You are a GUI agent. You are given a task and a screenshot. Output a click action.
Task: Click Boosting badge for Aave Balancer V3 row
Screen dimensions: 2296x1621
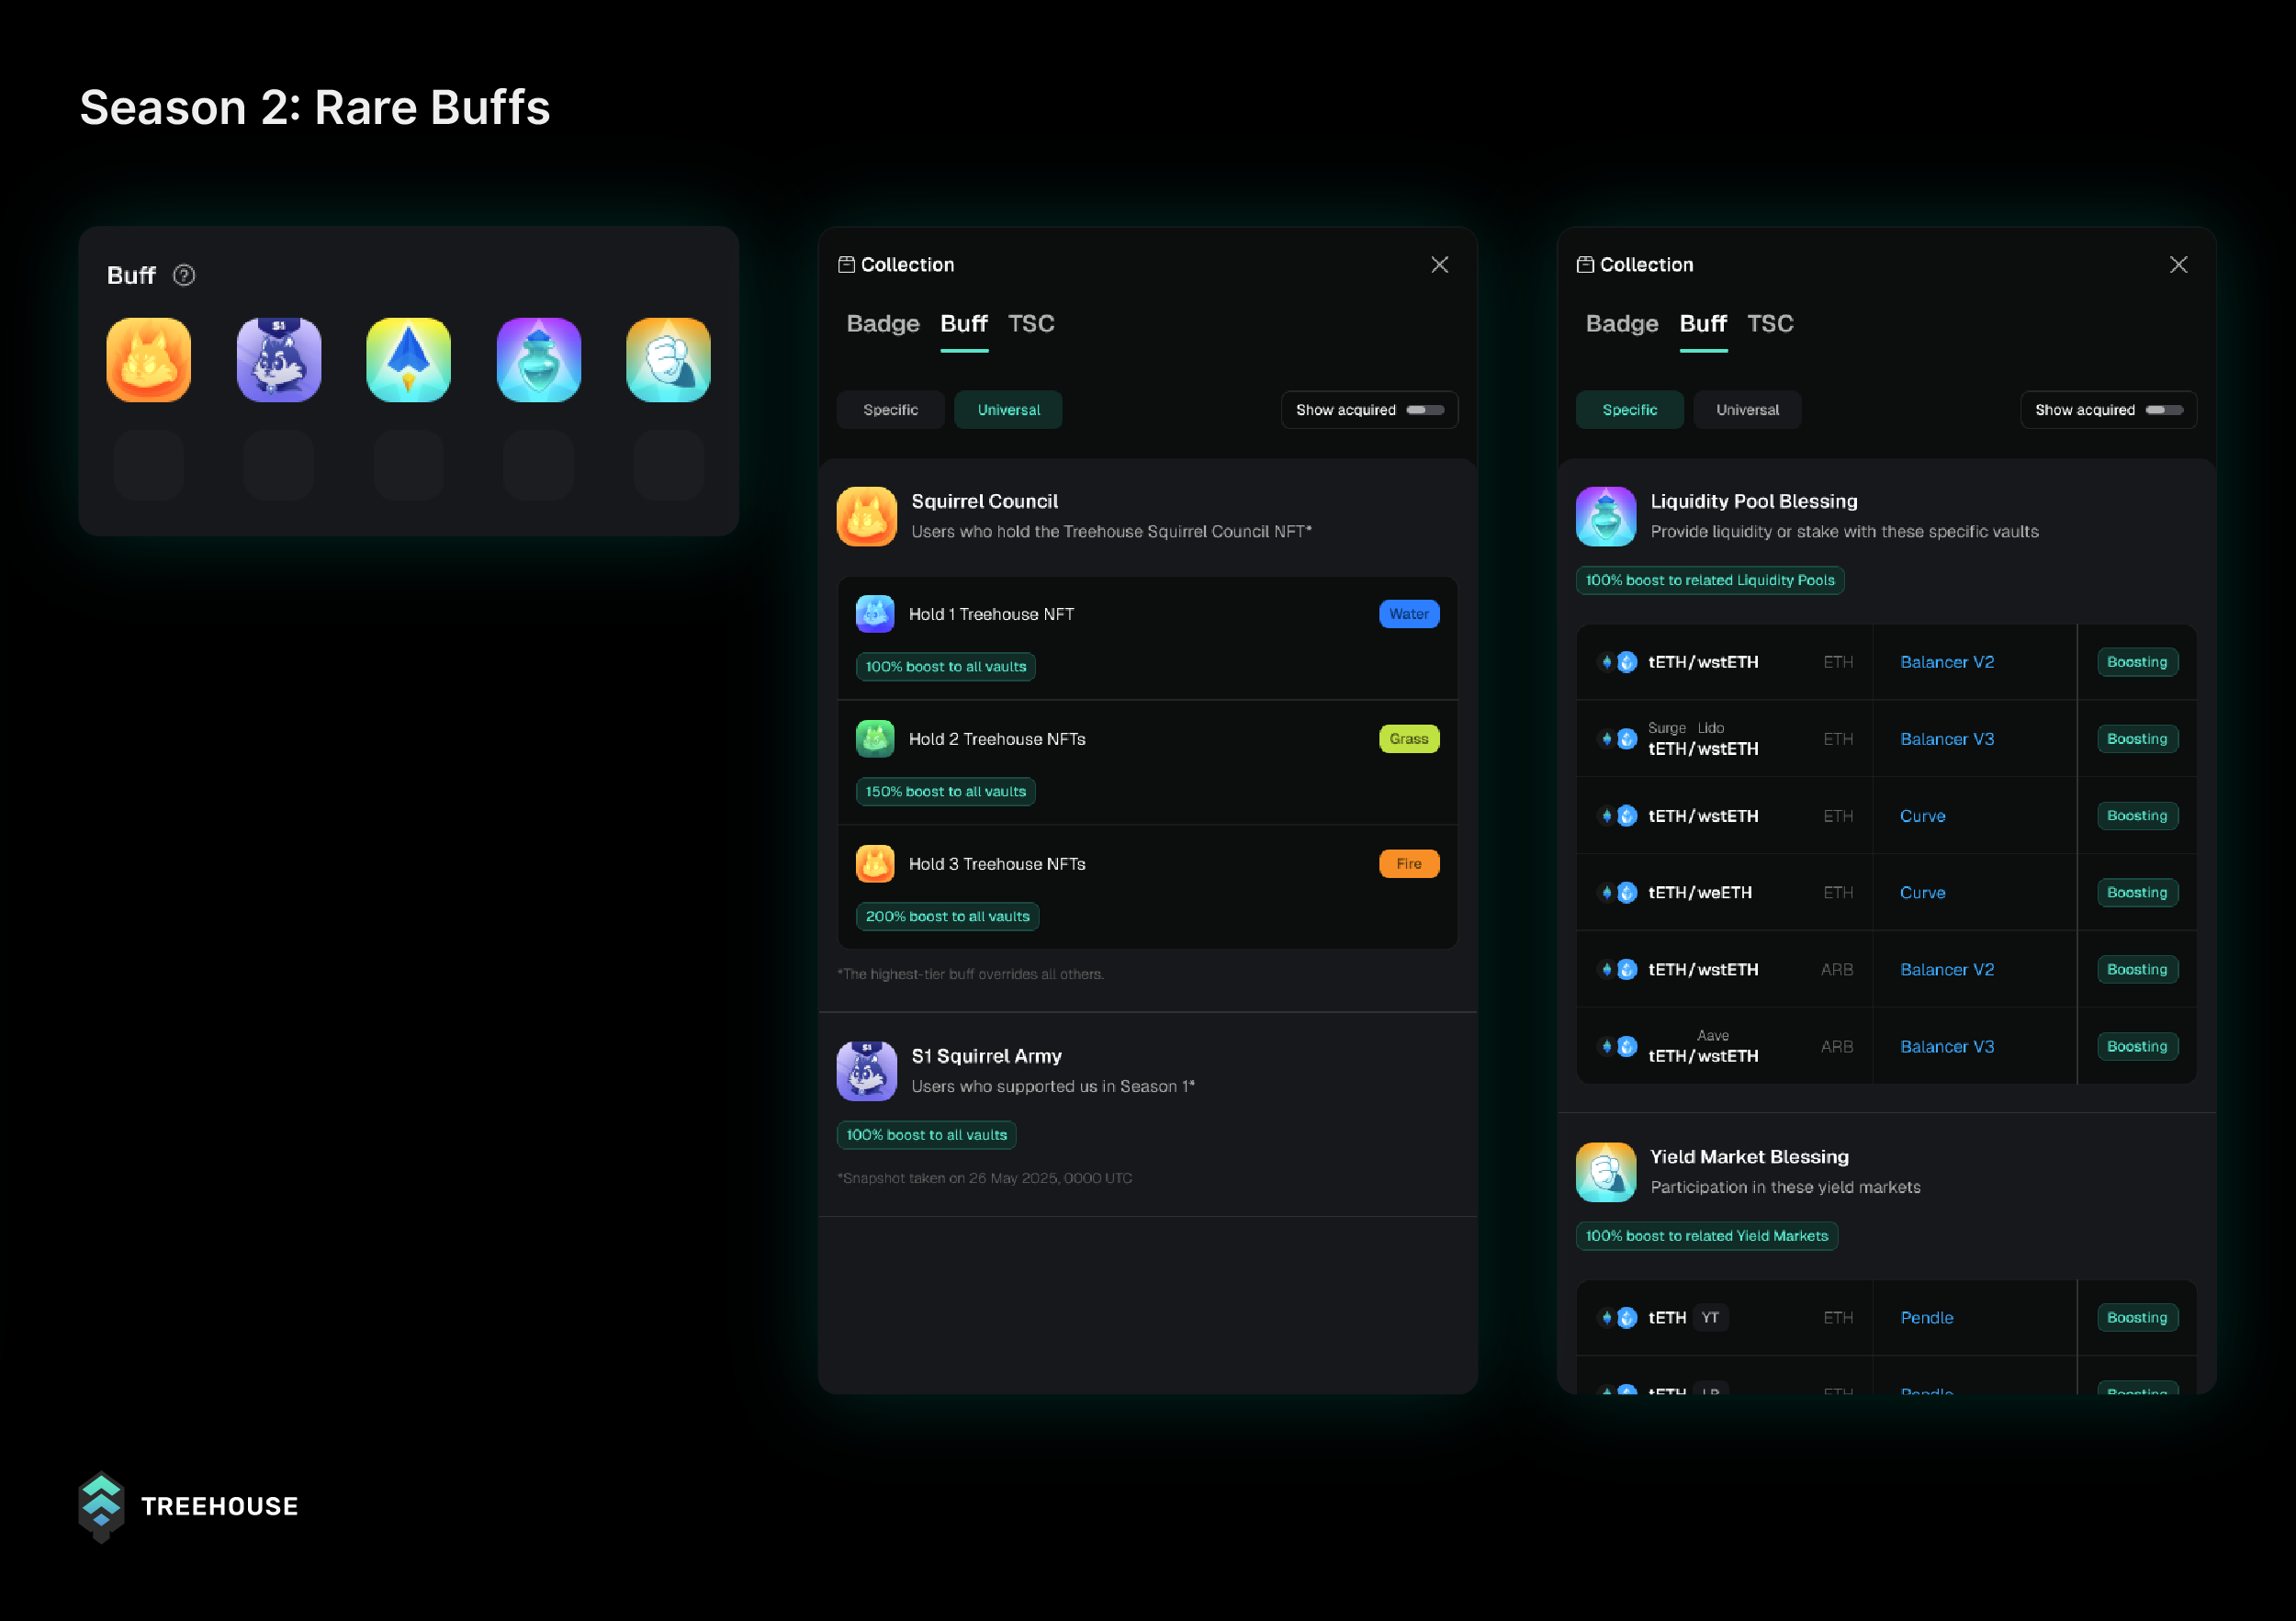point(2137,1047)
